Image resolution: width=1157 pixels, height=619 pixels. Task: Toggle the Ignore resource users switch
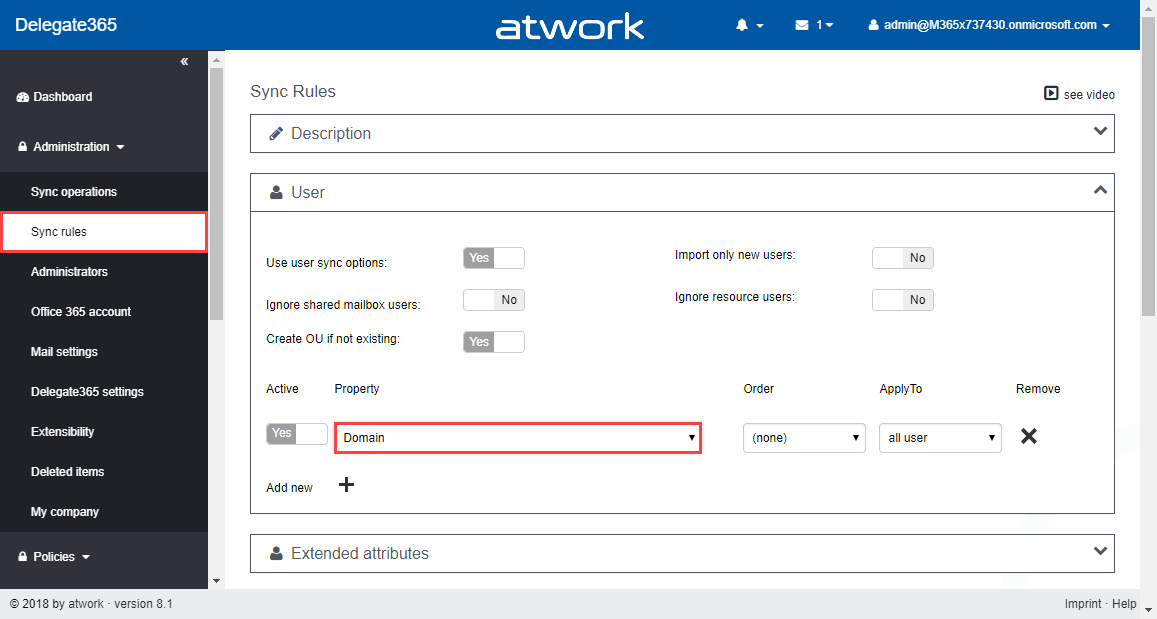click(902, 300)
